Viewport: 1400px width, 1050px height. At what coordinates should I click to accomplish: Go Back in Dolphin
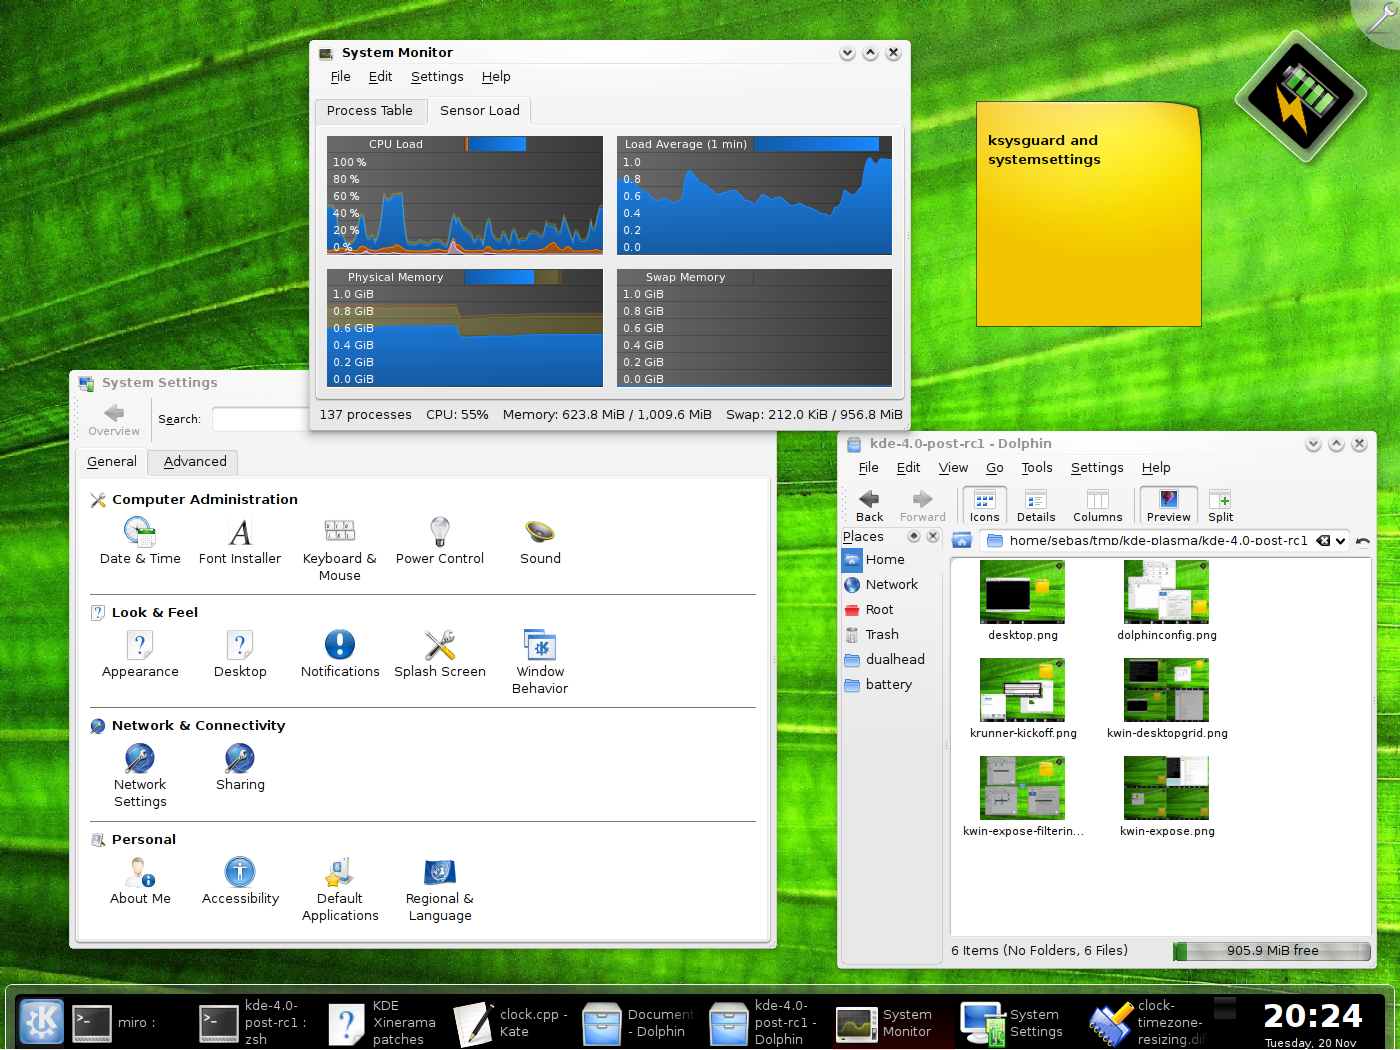pos(869,506)
